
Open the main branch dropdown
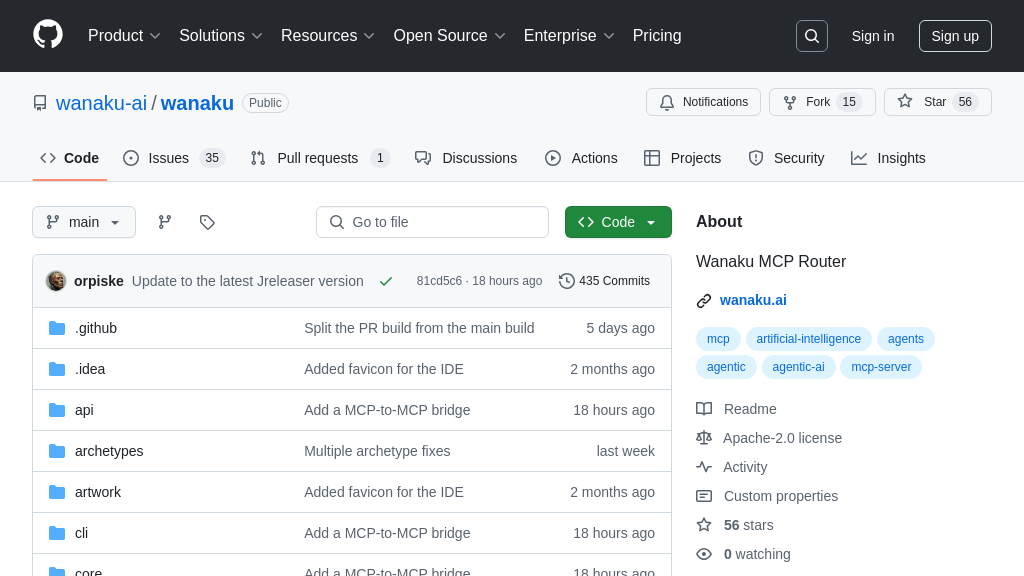click(84, 222)
